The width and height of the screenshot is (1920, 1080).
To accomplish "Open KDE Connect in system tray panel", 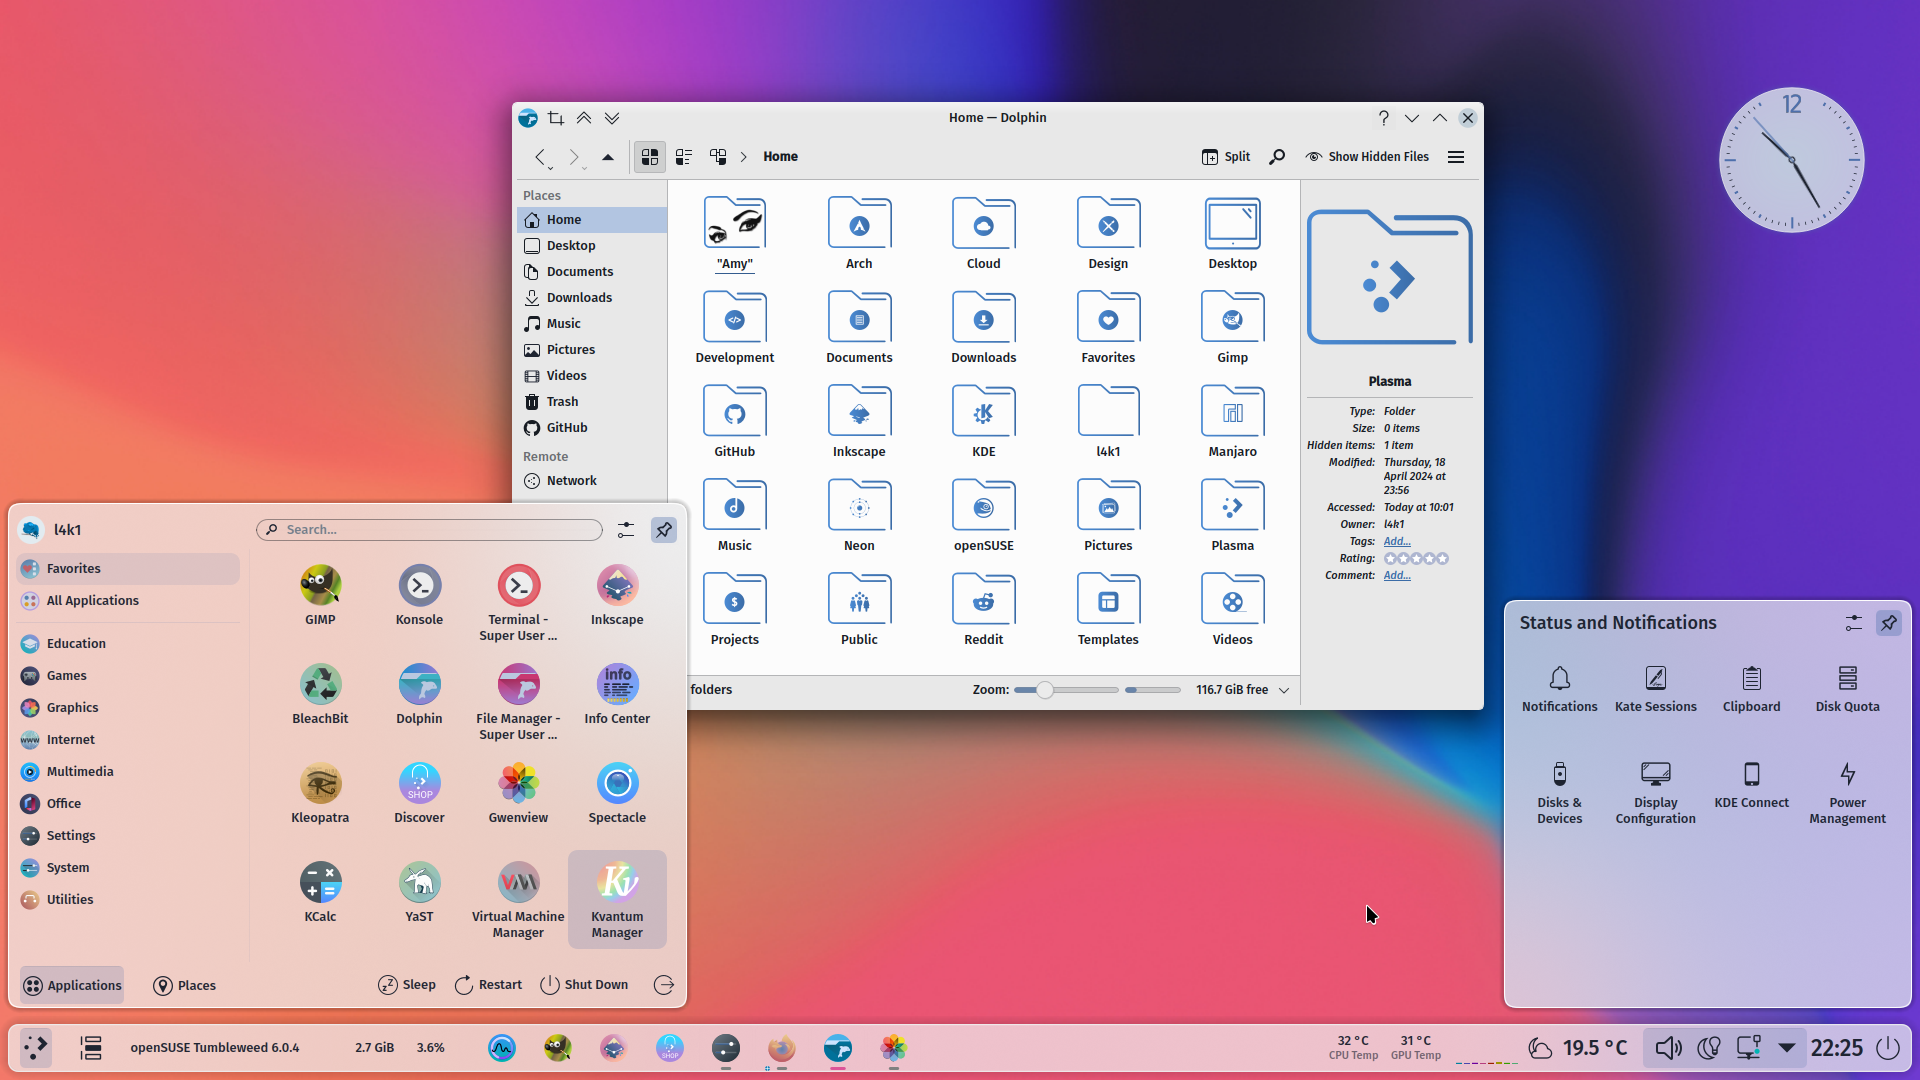I will (1752, 785).
